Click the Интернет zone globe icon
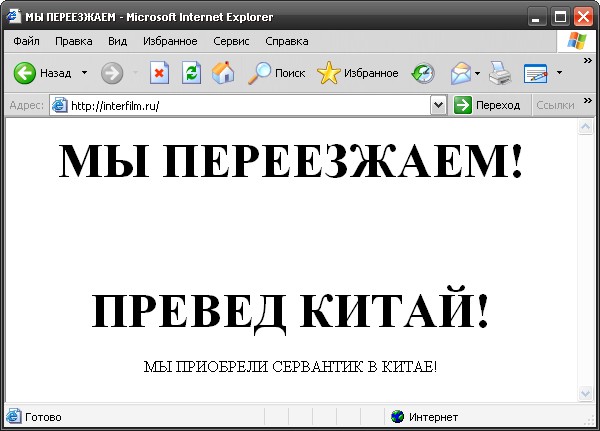The image size is (600, 431). pos(398,416)
